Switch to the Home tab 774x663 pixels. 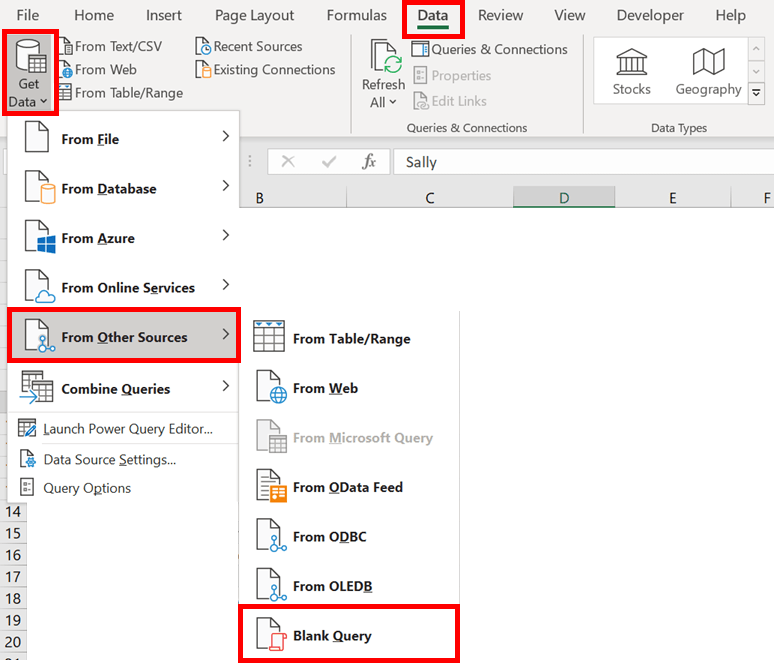pos(94,15)
